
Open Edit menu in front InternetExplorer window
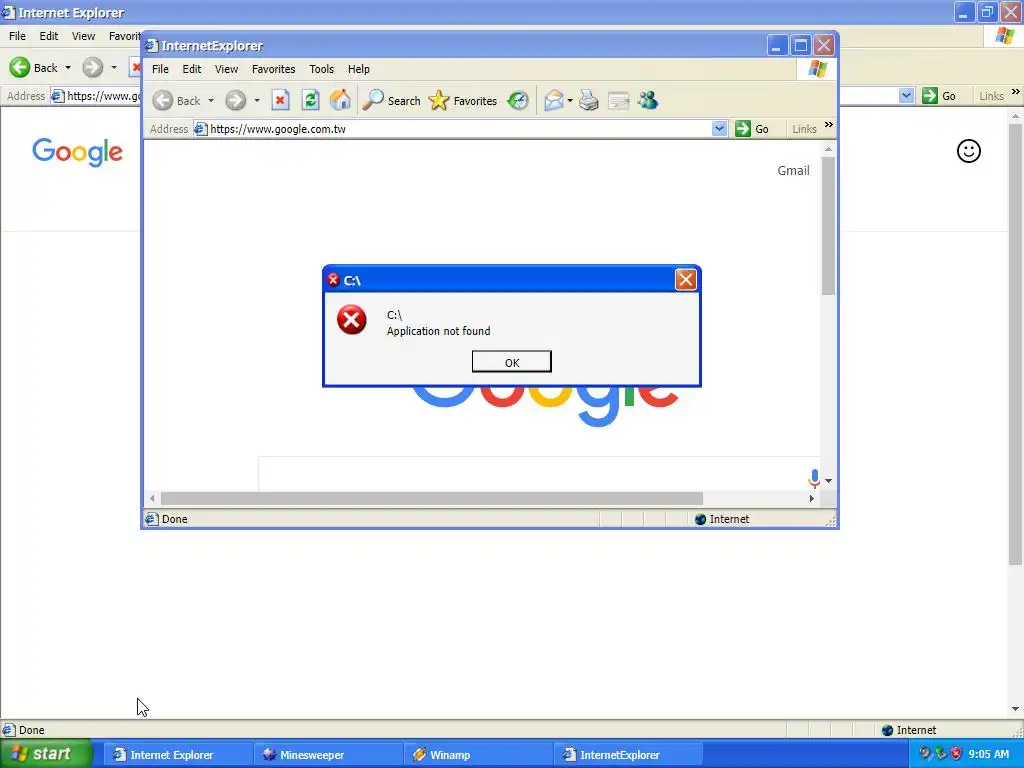pos(191,69)
